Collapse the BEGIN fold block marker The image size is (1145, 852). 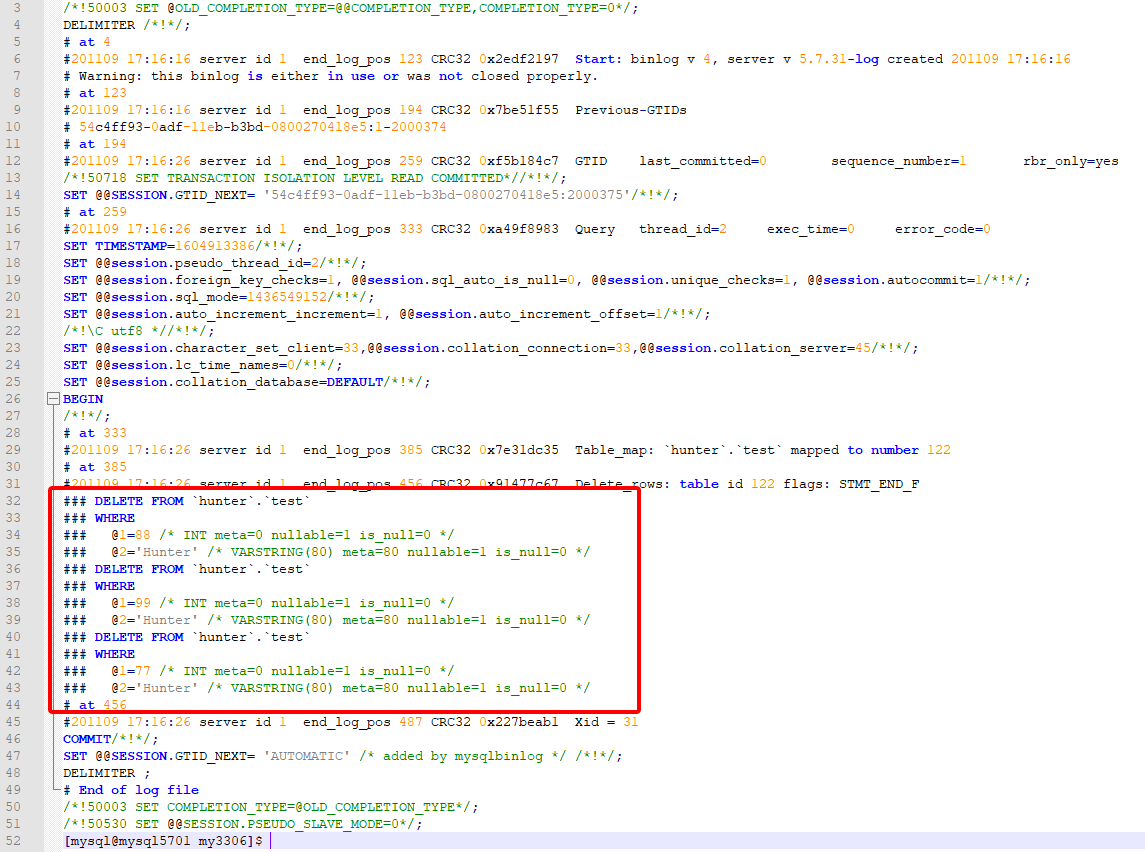[54, 399]
